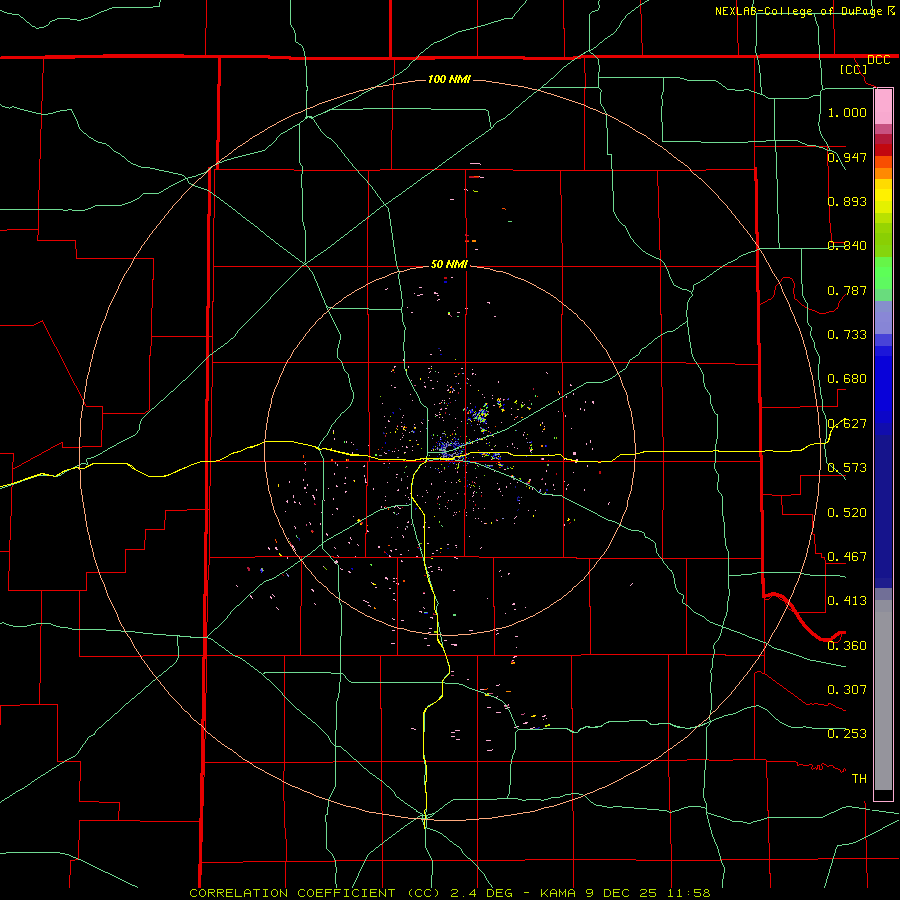Select the 0.307 scale value

(x=847, y=690)
